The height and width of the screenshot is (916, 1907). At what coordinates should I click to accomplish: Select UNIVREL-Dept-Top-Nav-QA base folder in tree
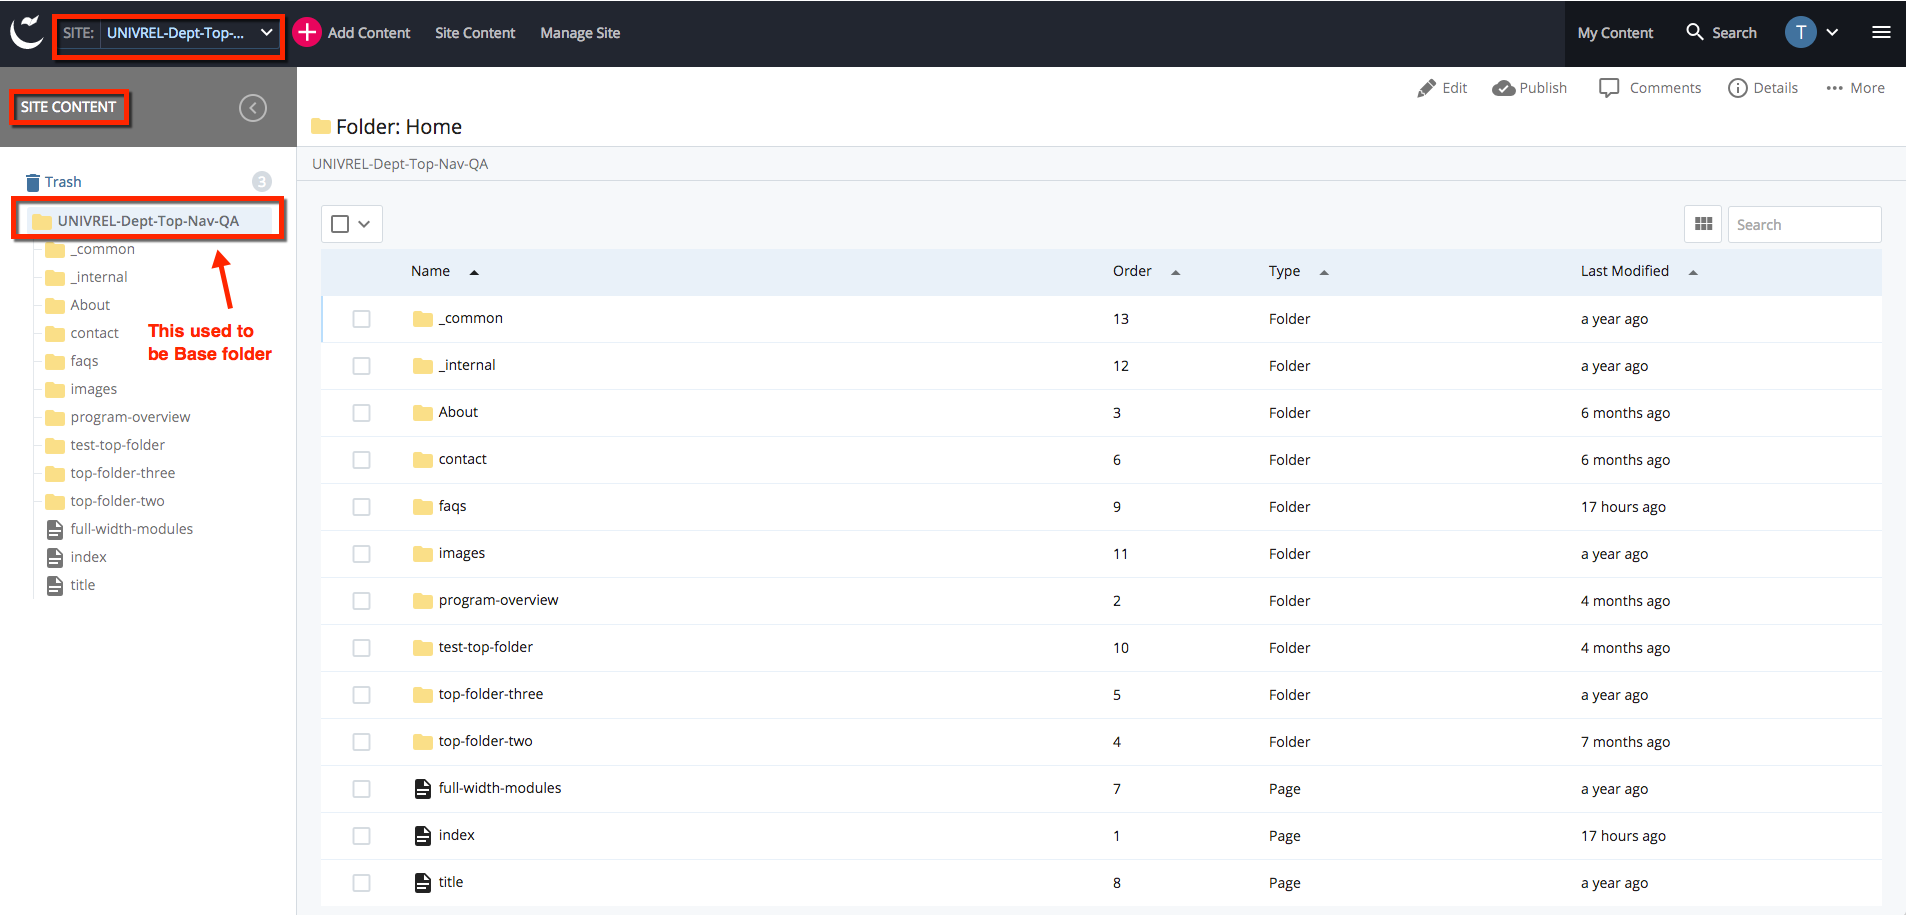(x=148, y=221)
